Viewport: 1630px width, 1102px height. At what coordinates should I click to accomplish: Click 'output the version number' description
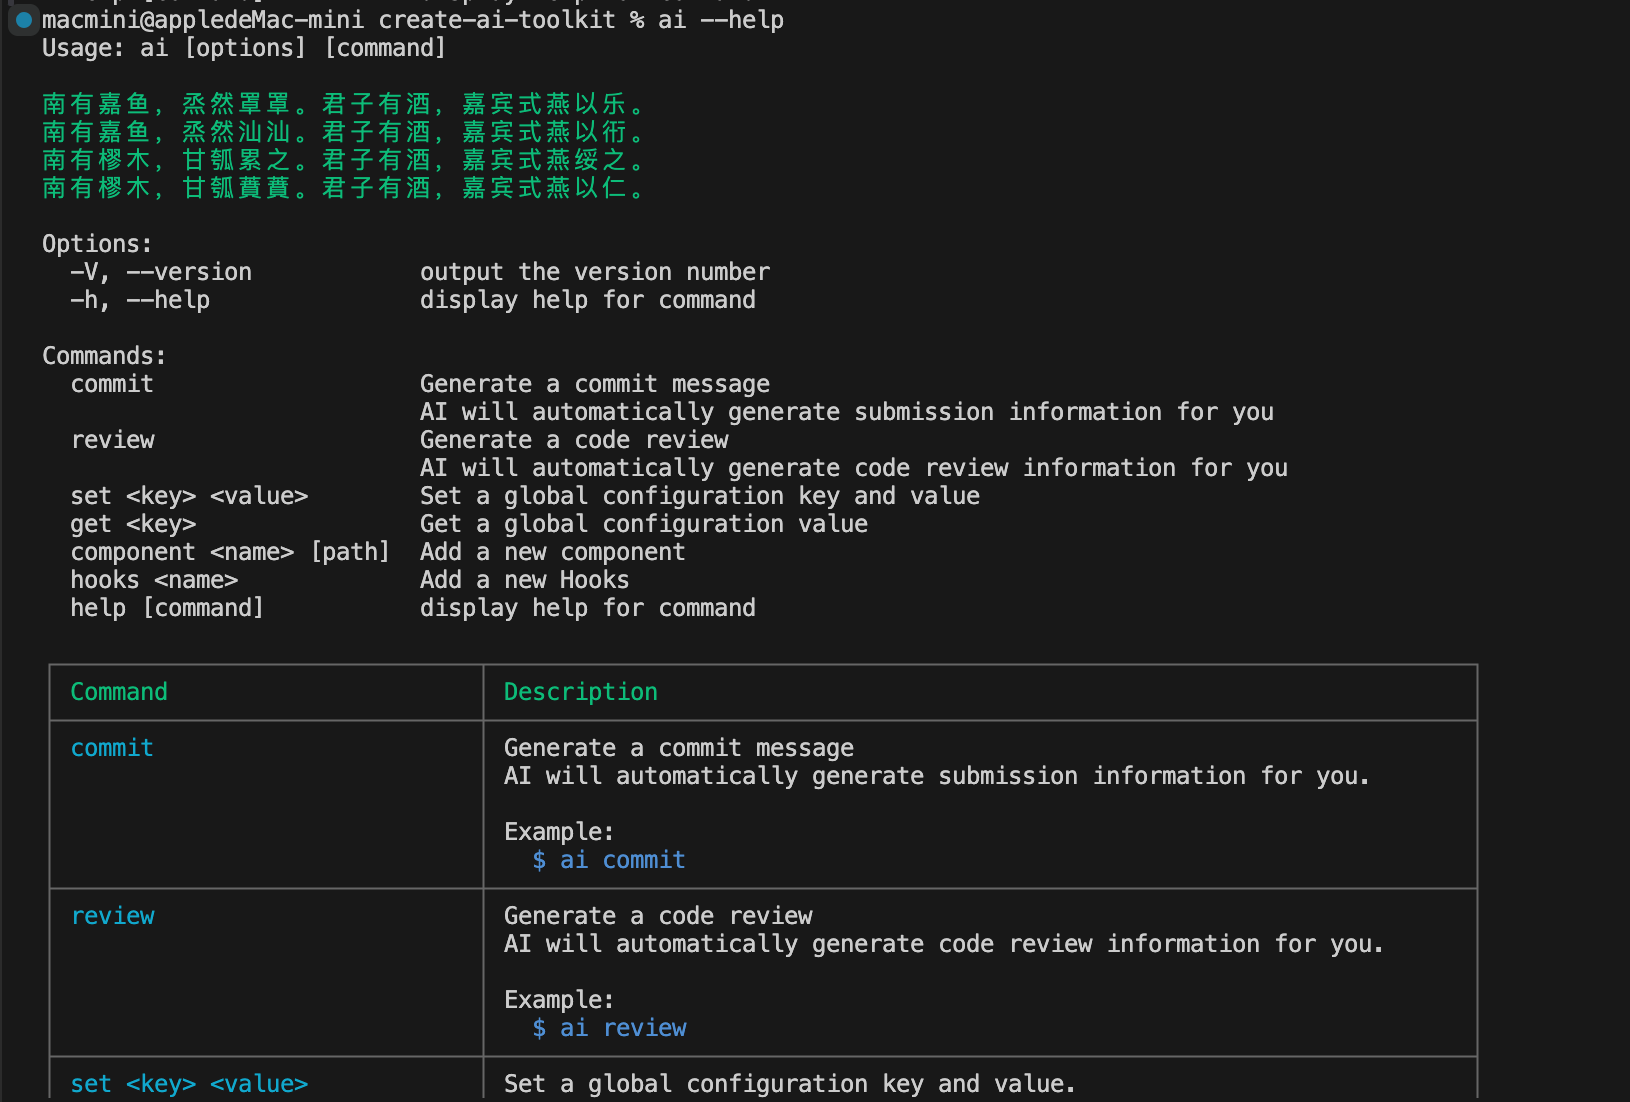[595, 272]
